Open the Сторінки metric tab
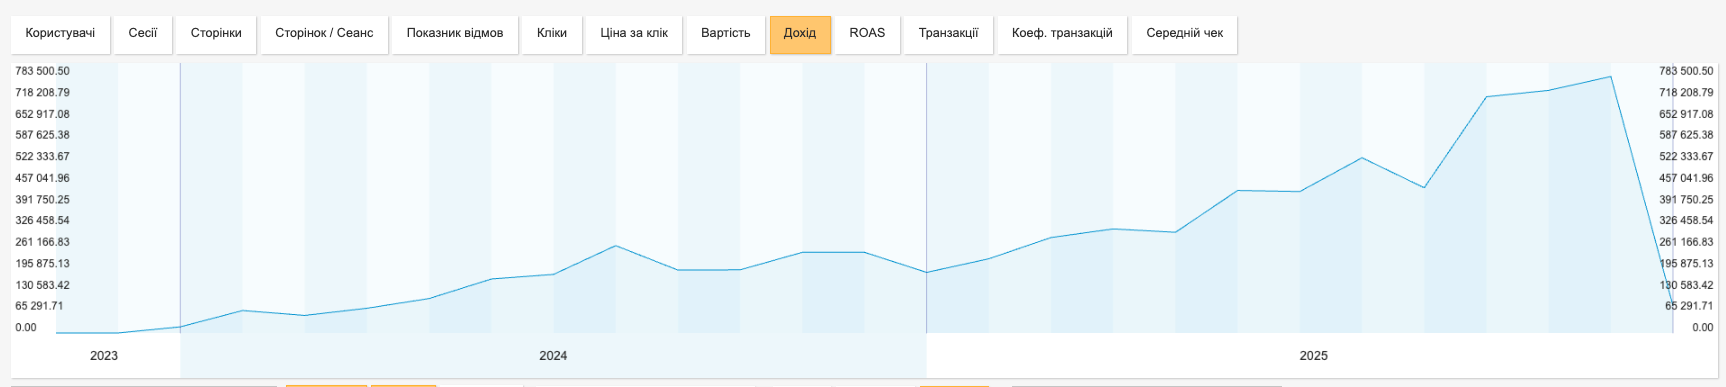Screen dimensions: 1726x387 click(216, 33)
